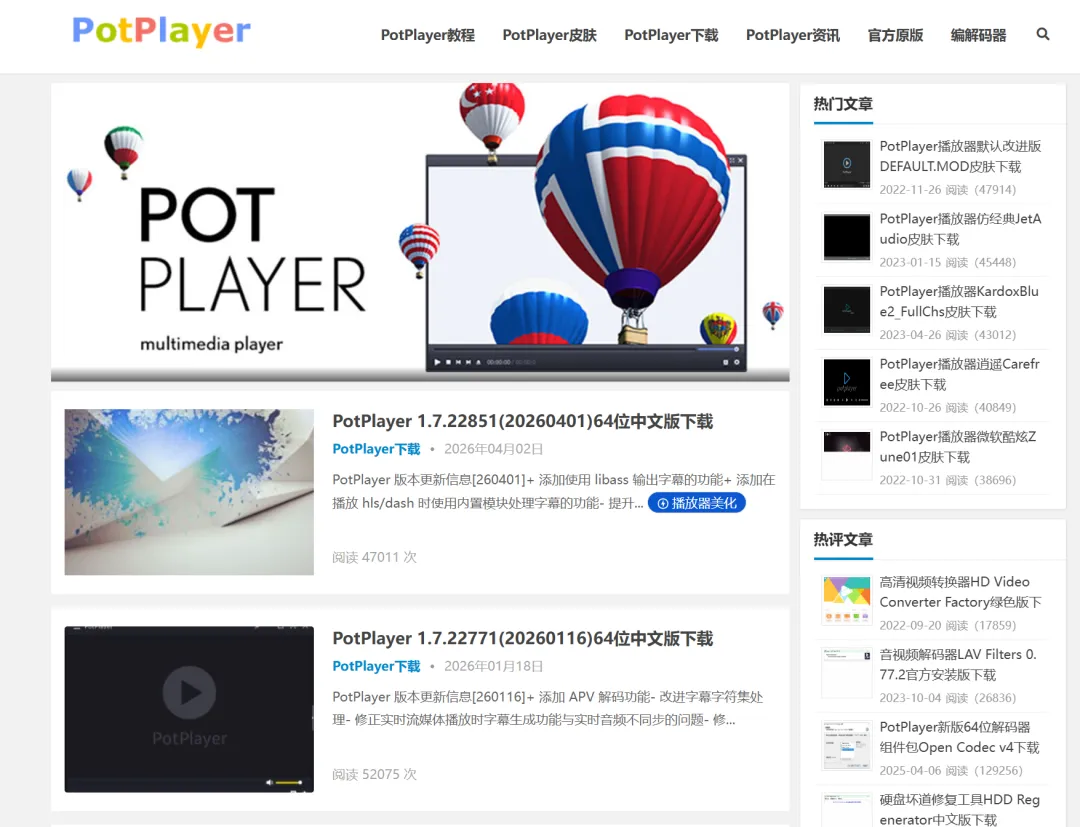1080x827 pixels.
Task: Click the text 2025-04-06 阅读 (129256)
Action: pos(951,771)
